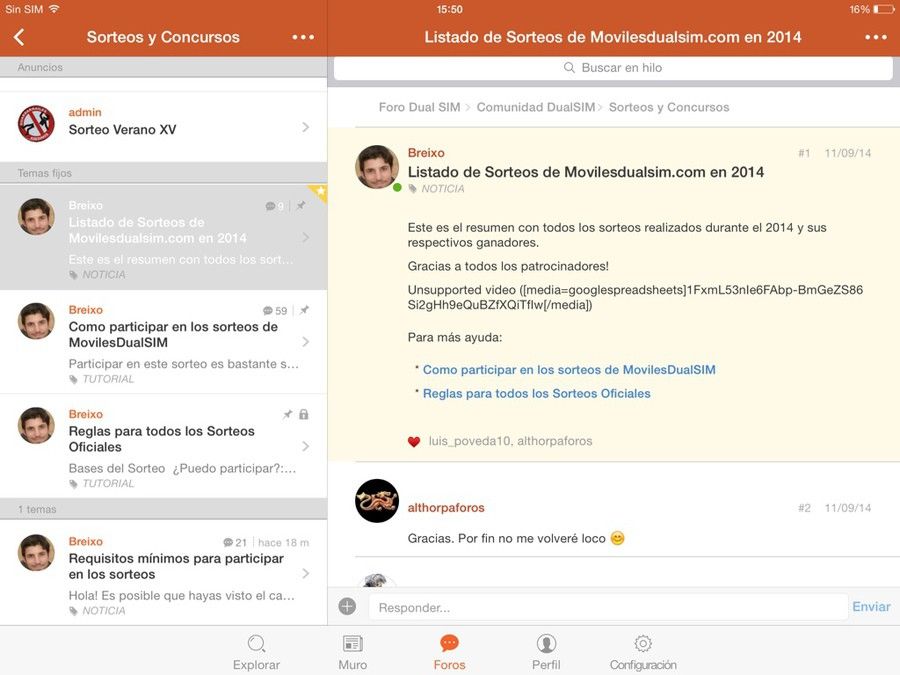Open the admin avatar in Sorteo Verano XV
900x675 pixels.
(x=36, y=123)
